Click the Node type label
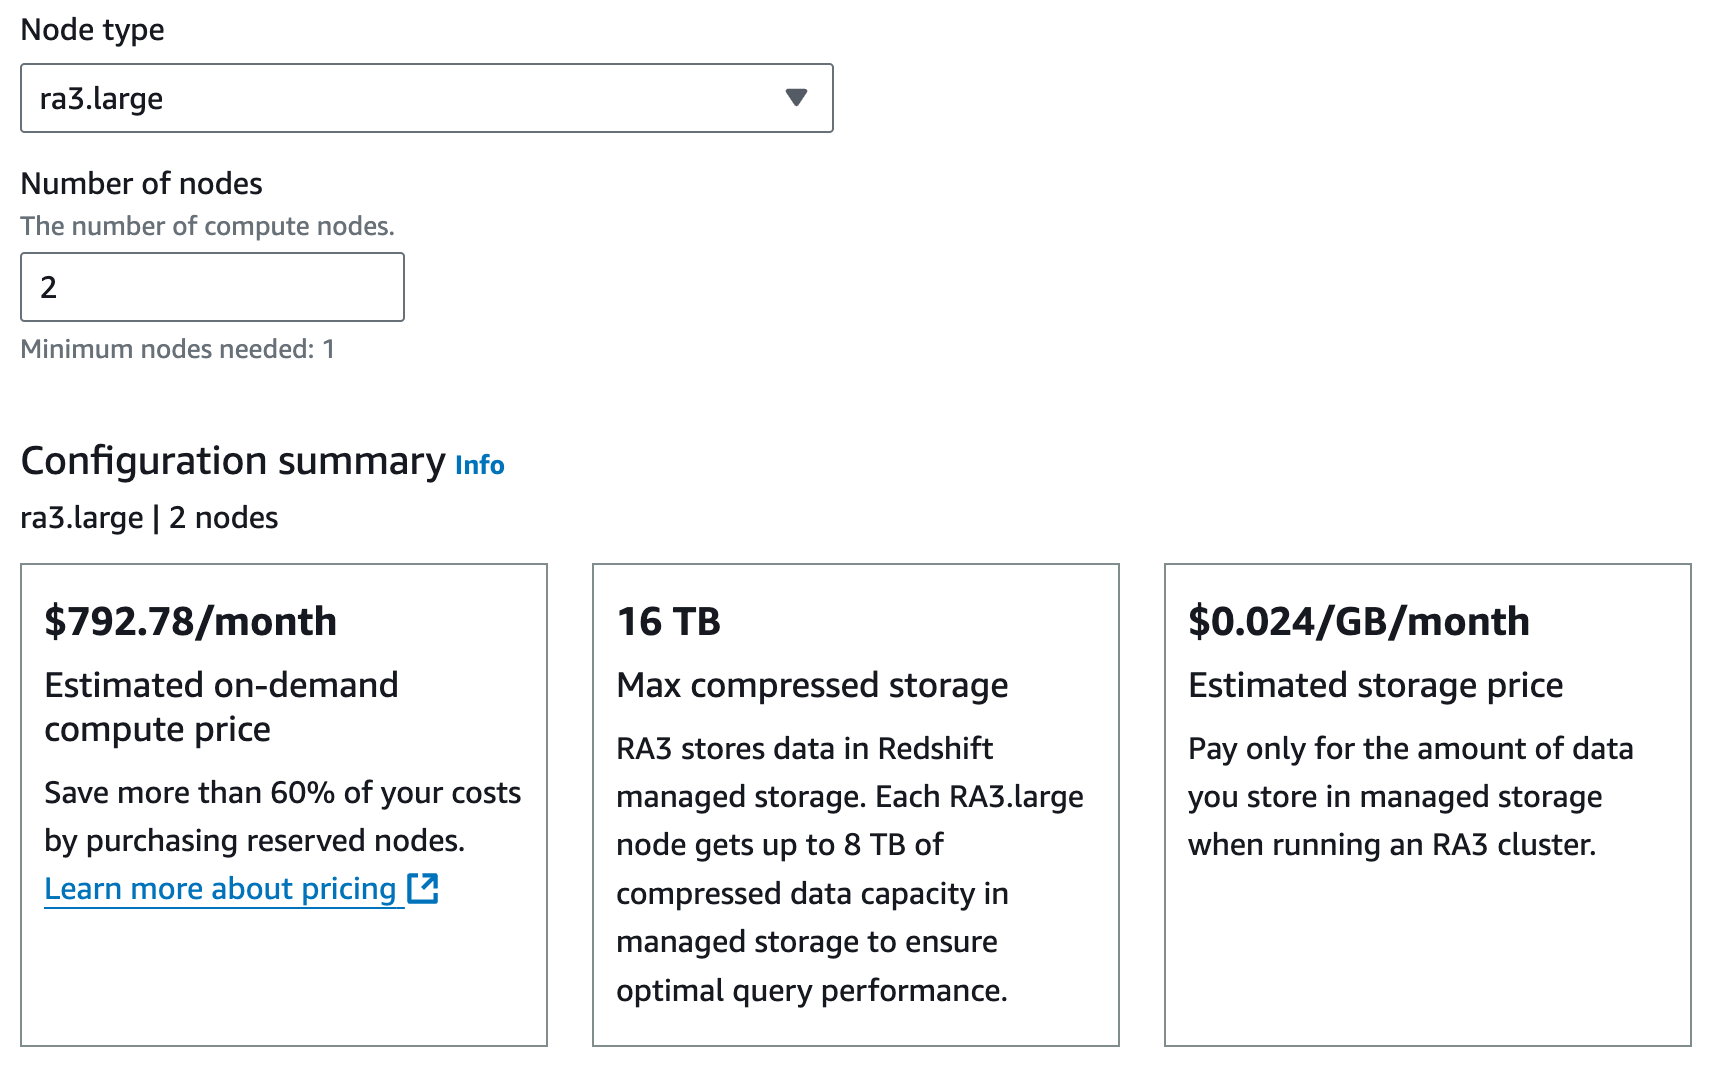The width and height of the screenshot is (1712, 1076). tap(92, 30)
